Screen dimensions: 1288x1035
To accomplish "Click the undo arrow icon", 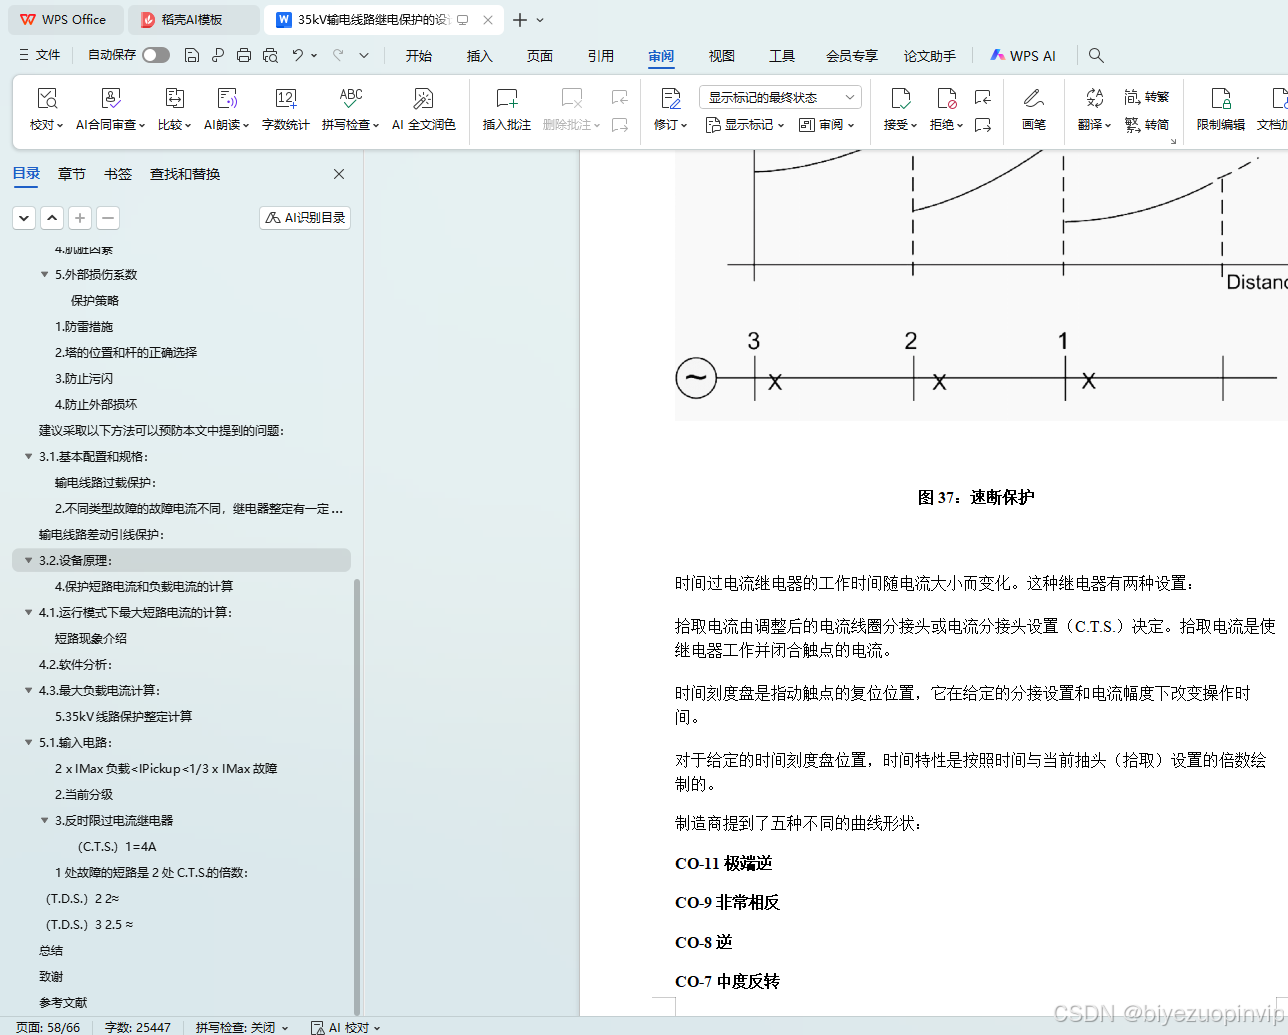I will tap(297, 55).
